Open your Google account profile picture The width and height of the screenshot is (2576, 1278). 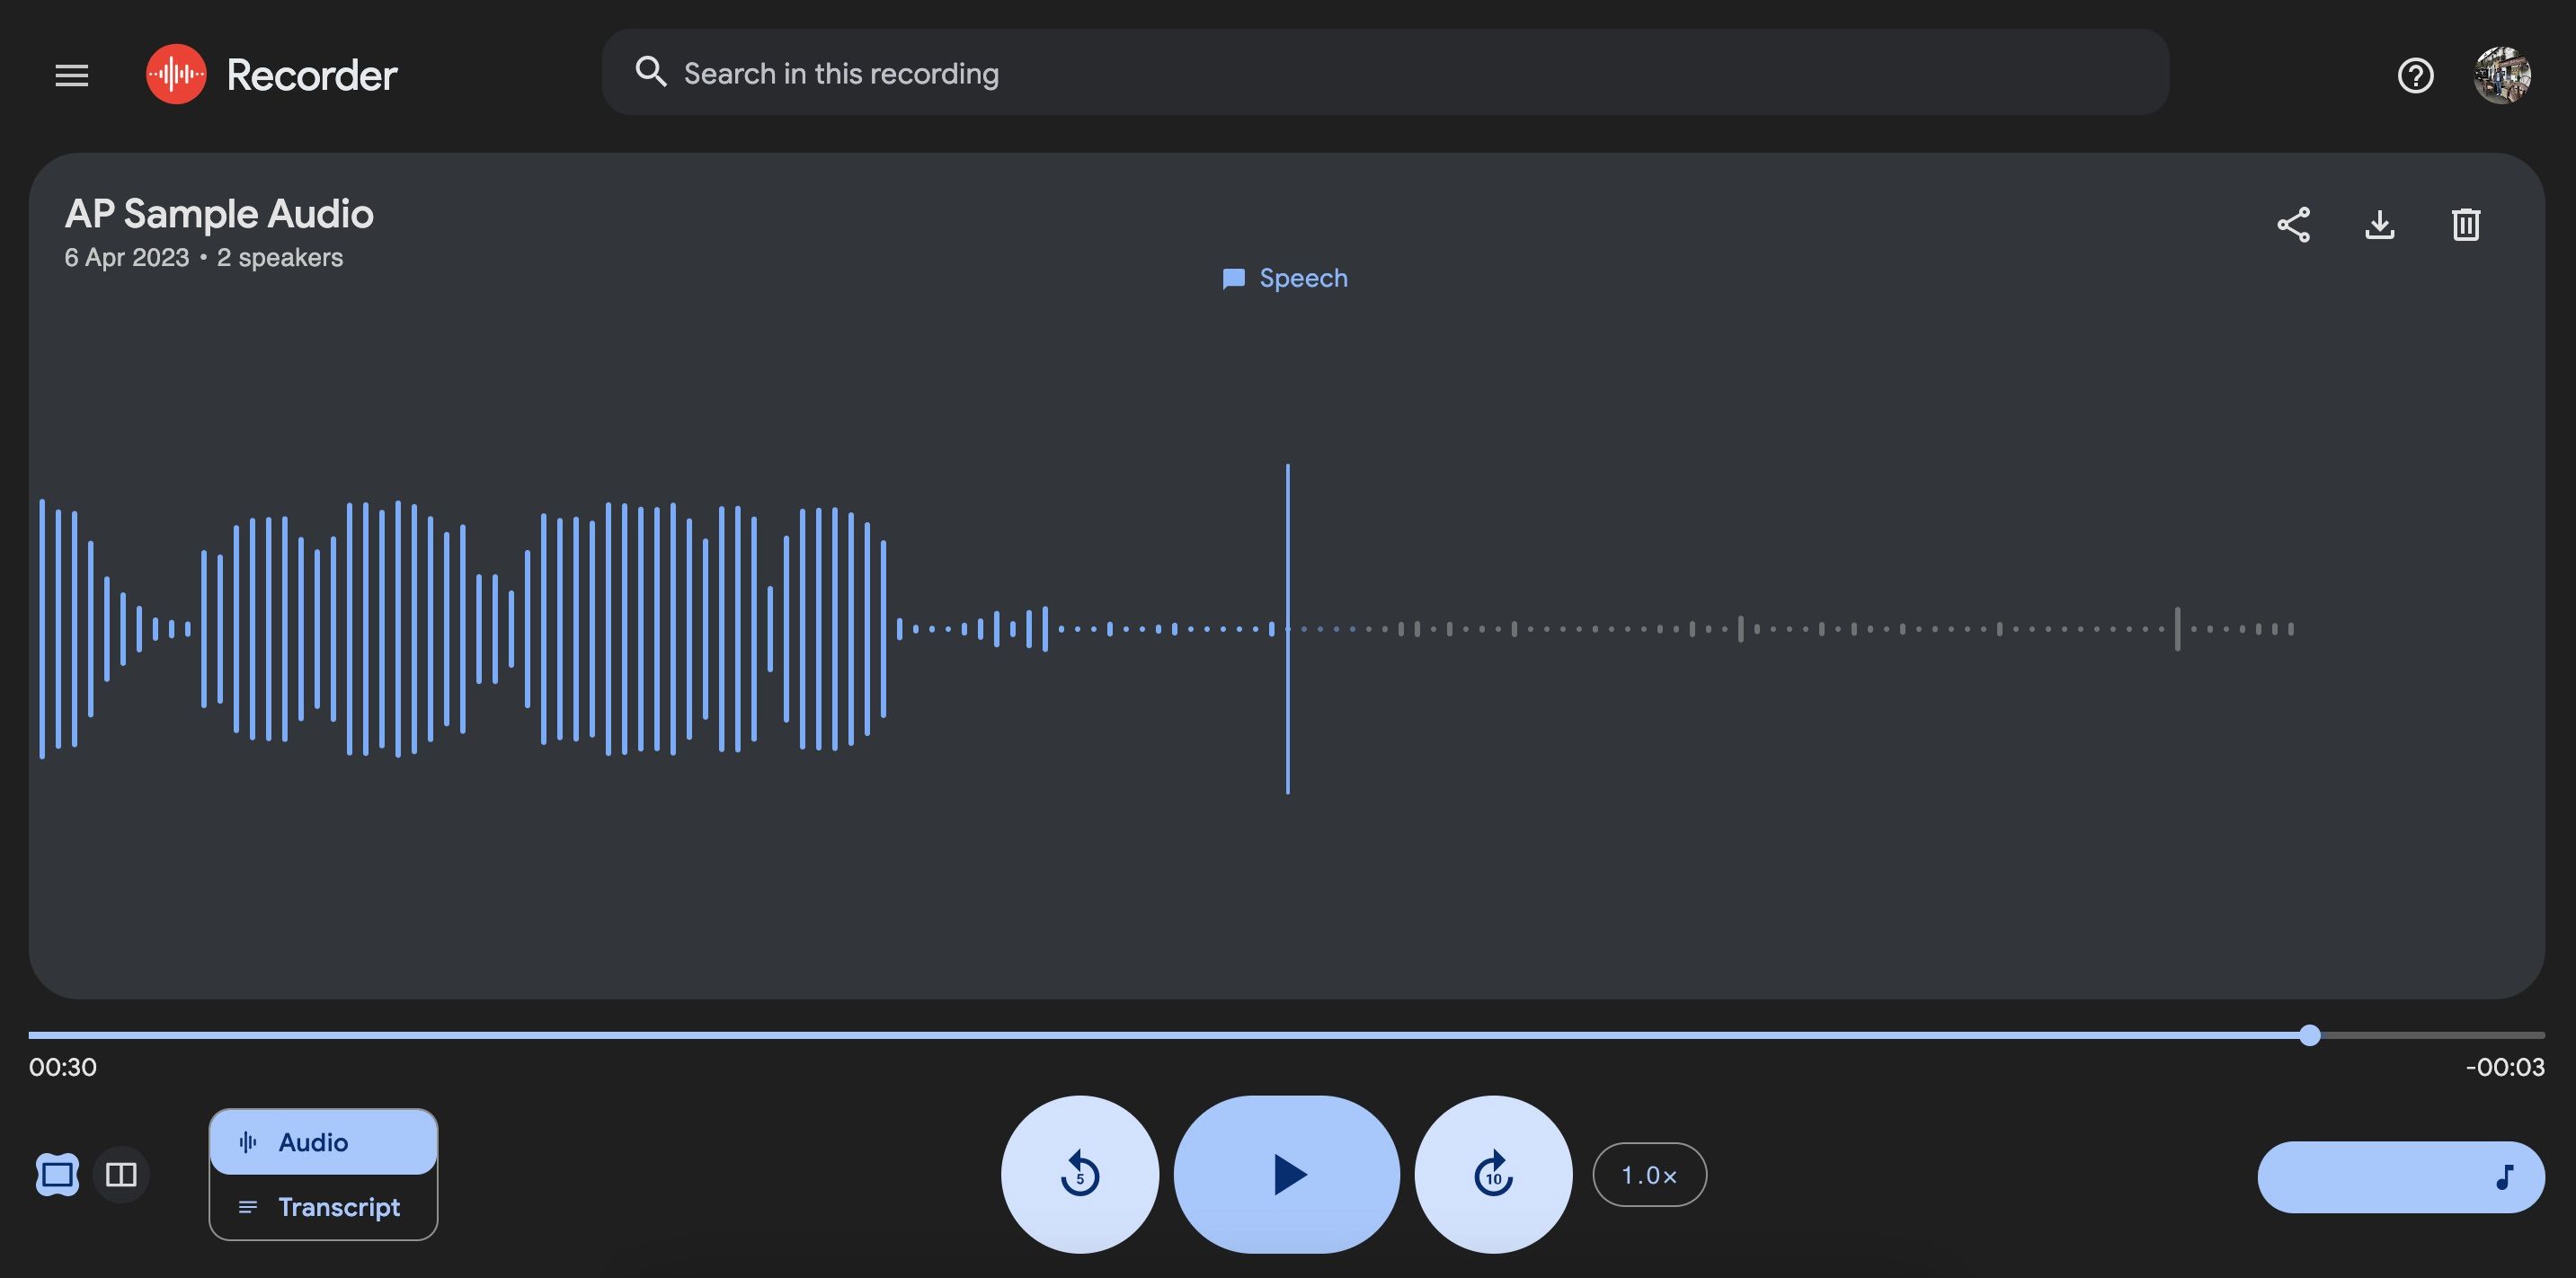click(2504, 74)
